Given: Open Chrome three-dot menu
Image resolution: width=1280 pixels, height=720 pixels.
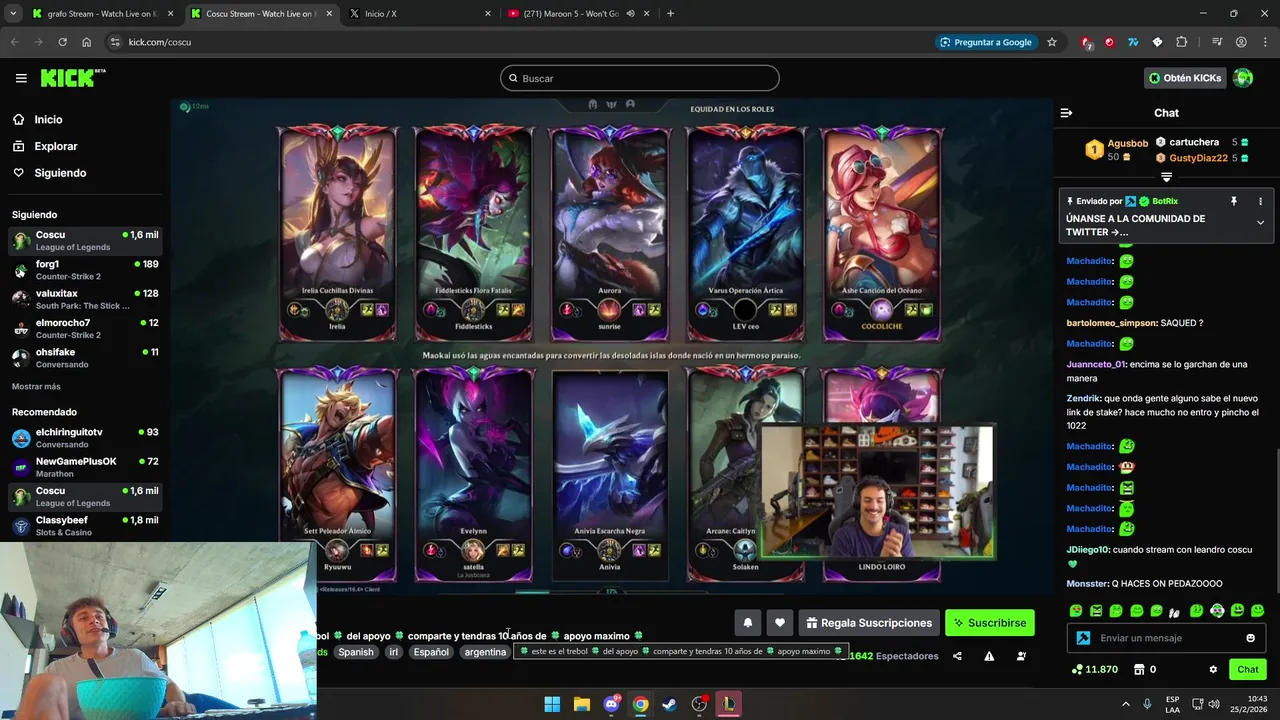Looking at the screenshot, I should [1265, 42].
